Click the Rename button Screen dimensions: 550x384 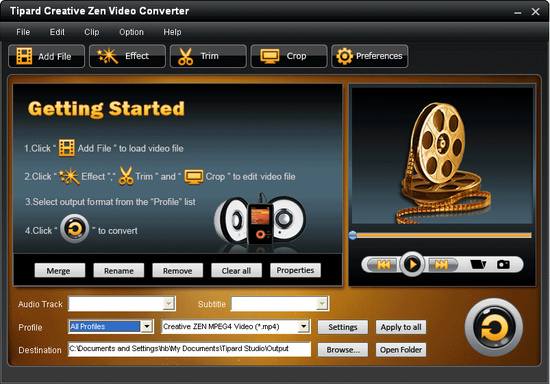point(119,270)
